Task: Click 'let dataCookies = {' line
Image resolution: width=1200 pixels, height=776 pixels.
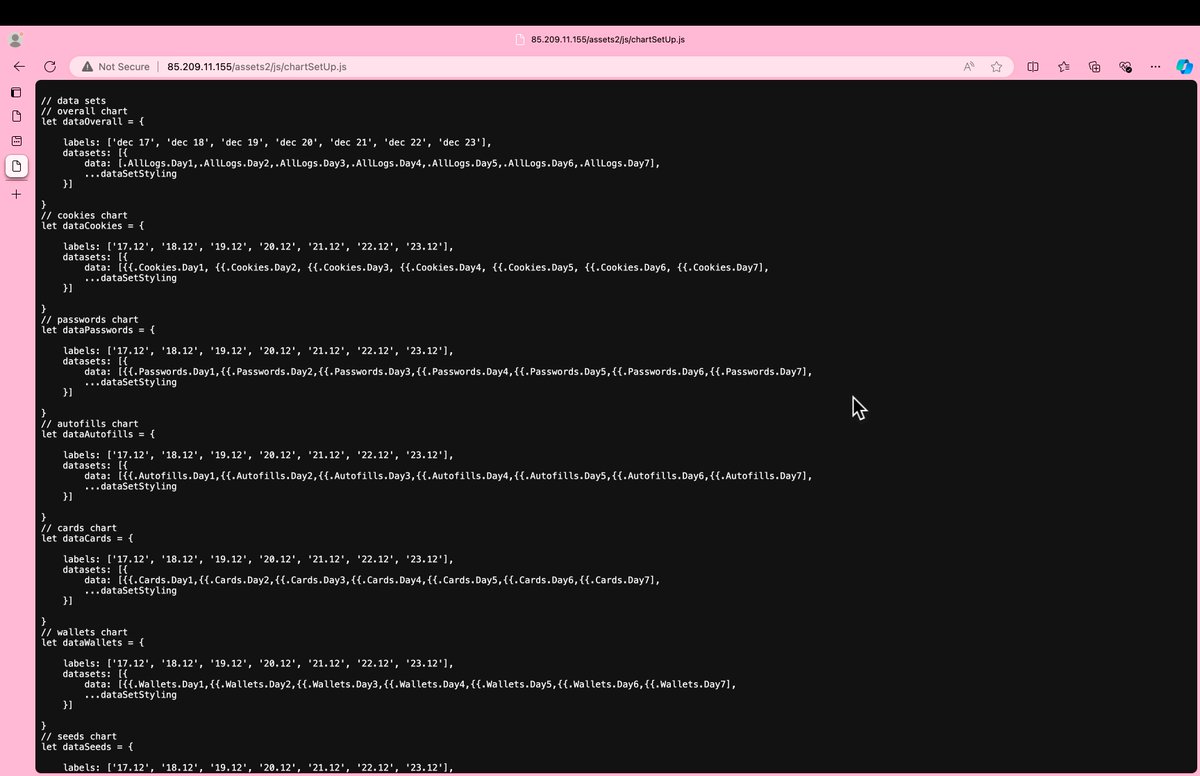Action: click(93, 226)
